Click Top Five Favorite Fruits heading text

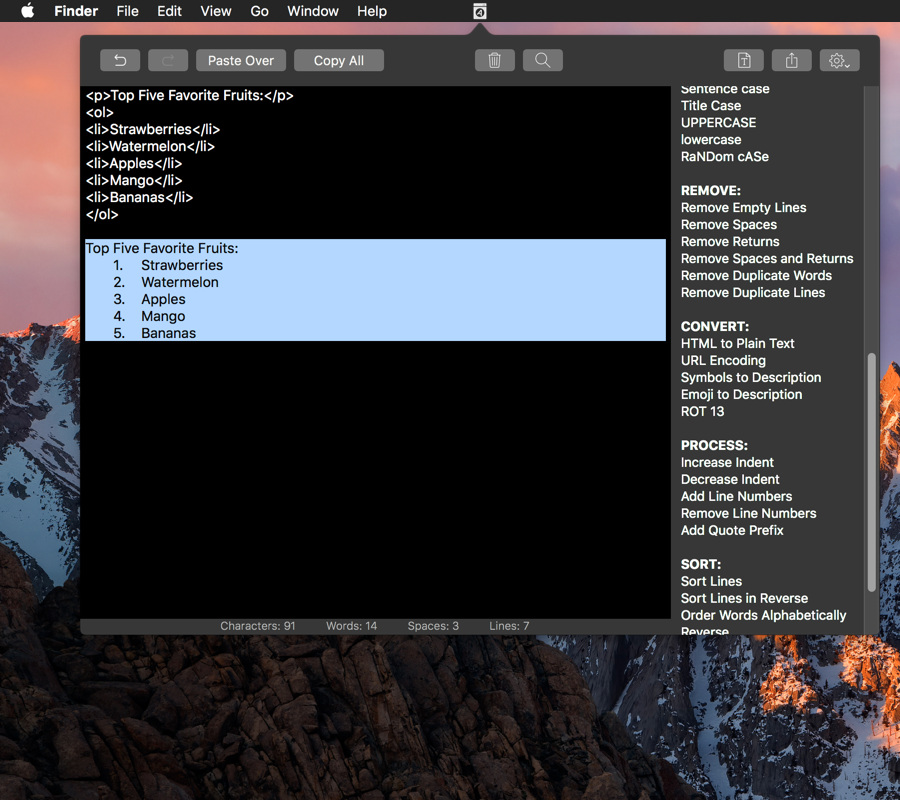(x=162, y=248)
